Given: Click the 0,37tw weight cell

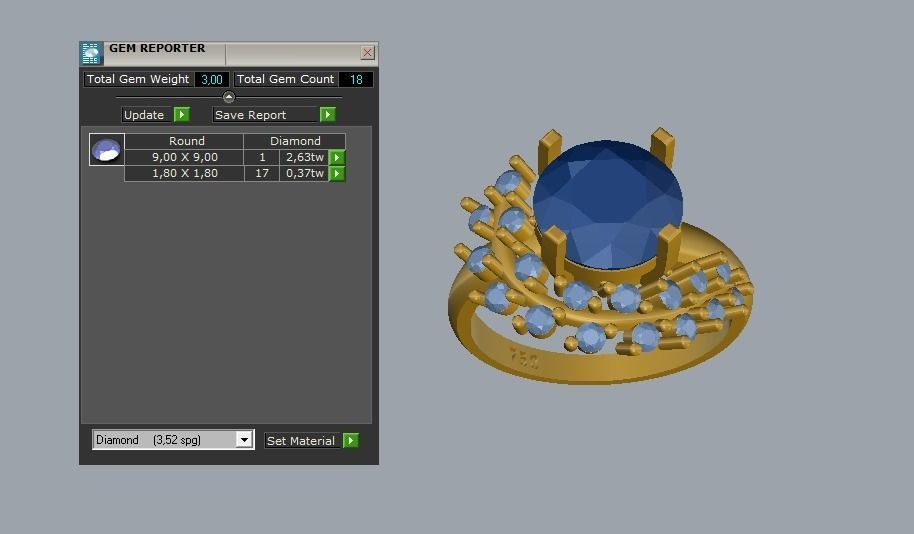Looking at the screenshot, I should pos(304,174).
